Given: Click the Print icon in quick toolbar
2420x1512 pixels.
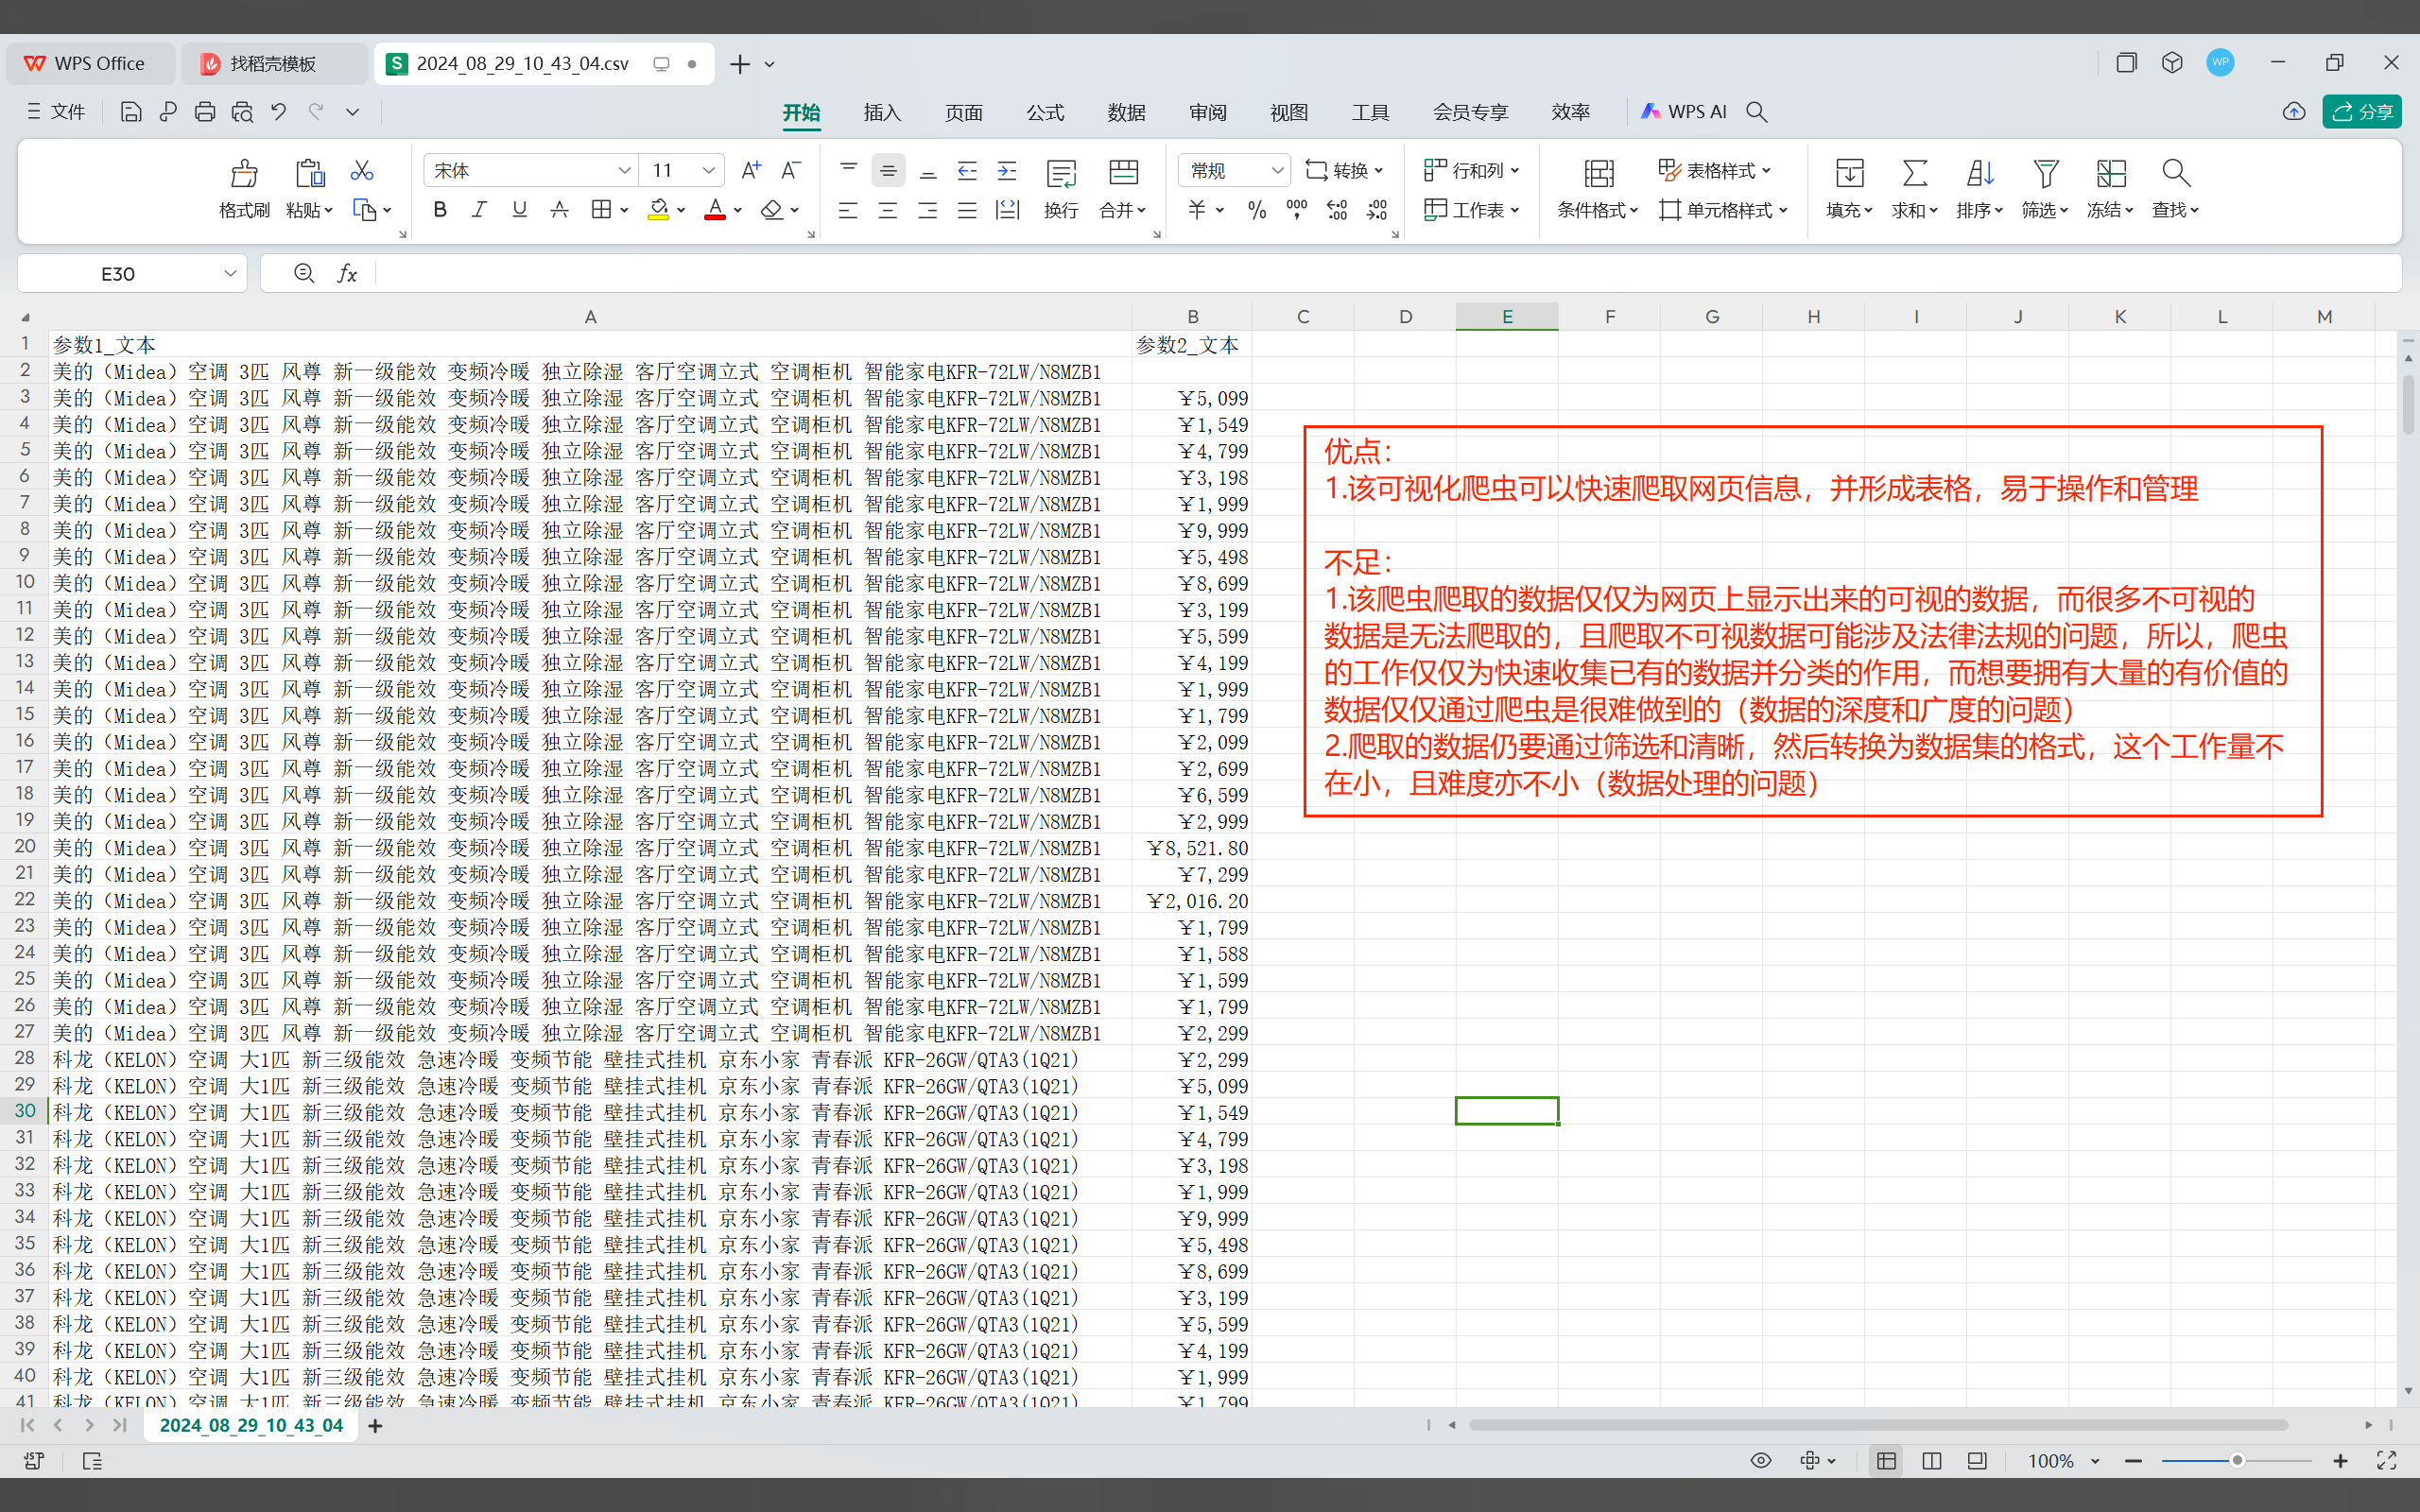Looking at the screenshot, I should pyautogui.click(x=205, y=112).
